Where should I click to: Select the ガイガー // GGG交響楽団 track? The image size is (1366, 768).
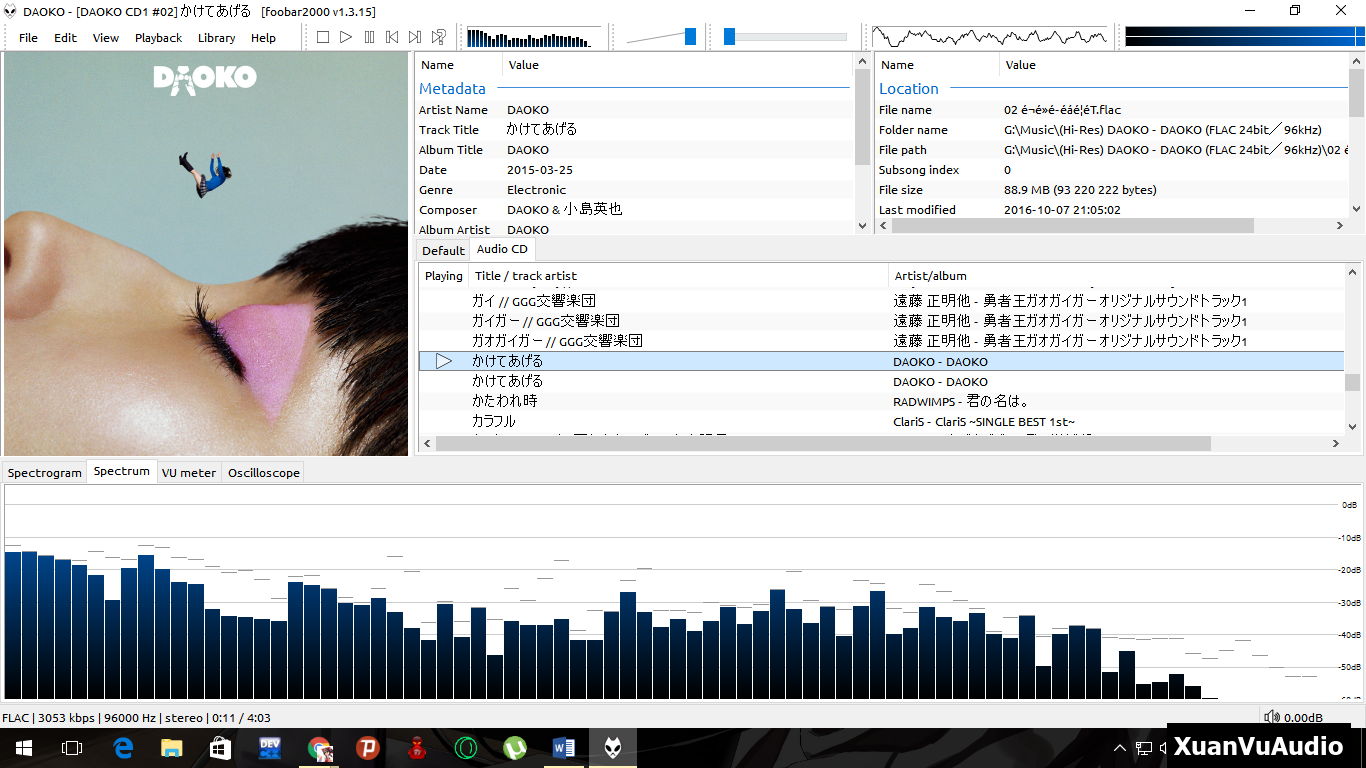(x=881, y=321)
